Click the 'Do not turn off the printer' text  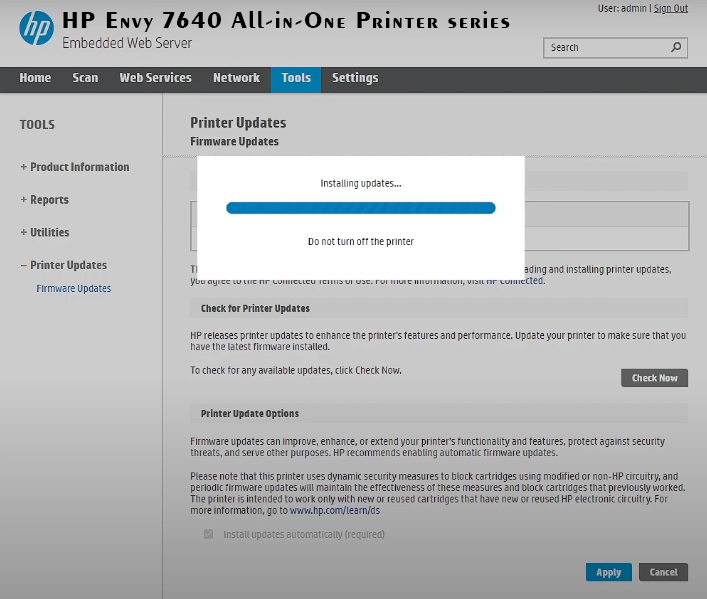(361, 242)
